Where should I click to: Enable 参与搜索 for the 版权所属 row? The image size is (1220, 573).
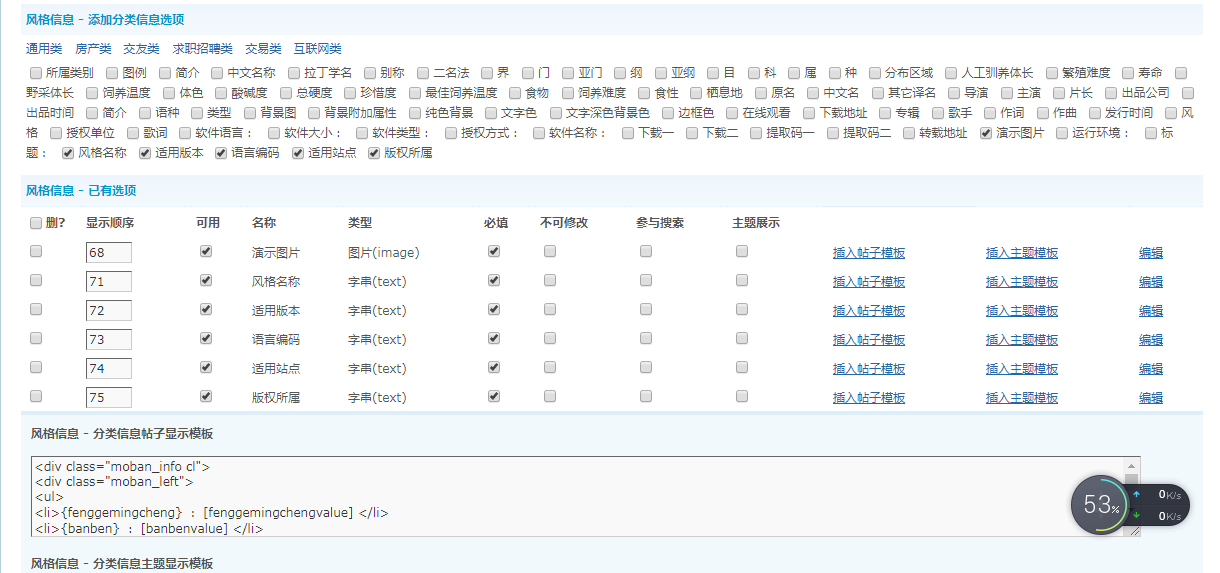(646, 397)
